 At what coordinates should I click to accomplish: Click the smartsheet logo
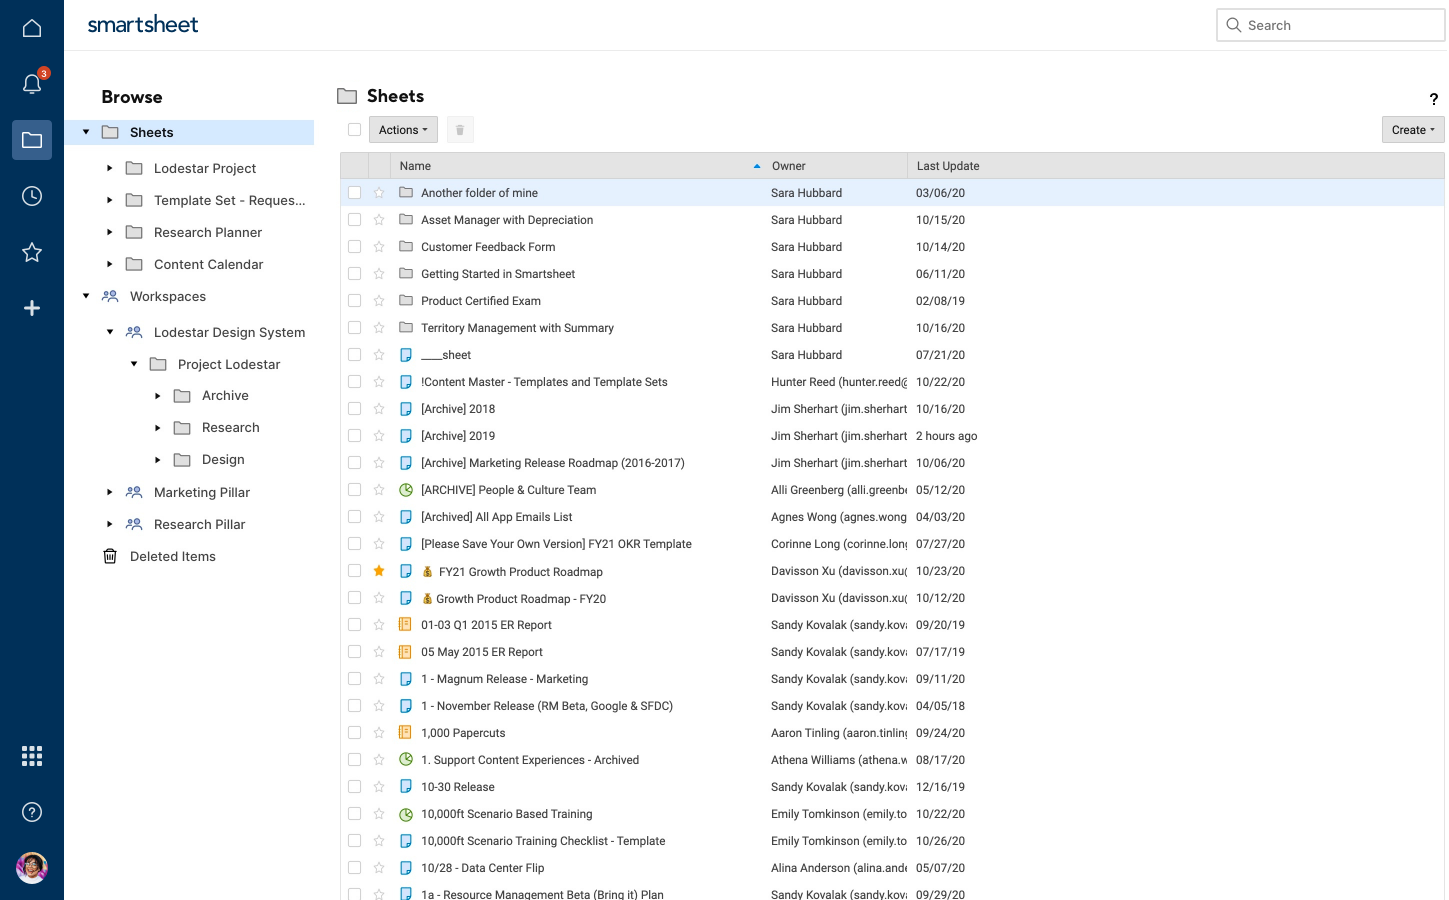tap(143, 24)
